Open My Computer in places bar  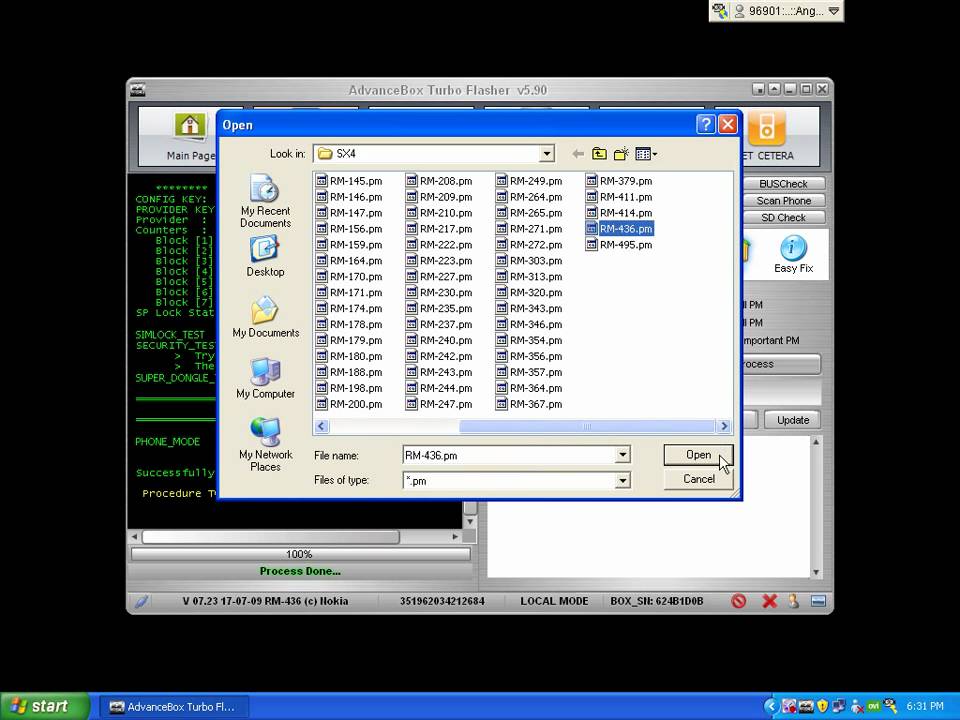pyautogui.click(x=266, y=378)
